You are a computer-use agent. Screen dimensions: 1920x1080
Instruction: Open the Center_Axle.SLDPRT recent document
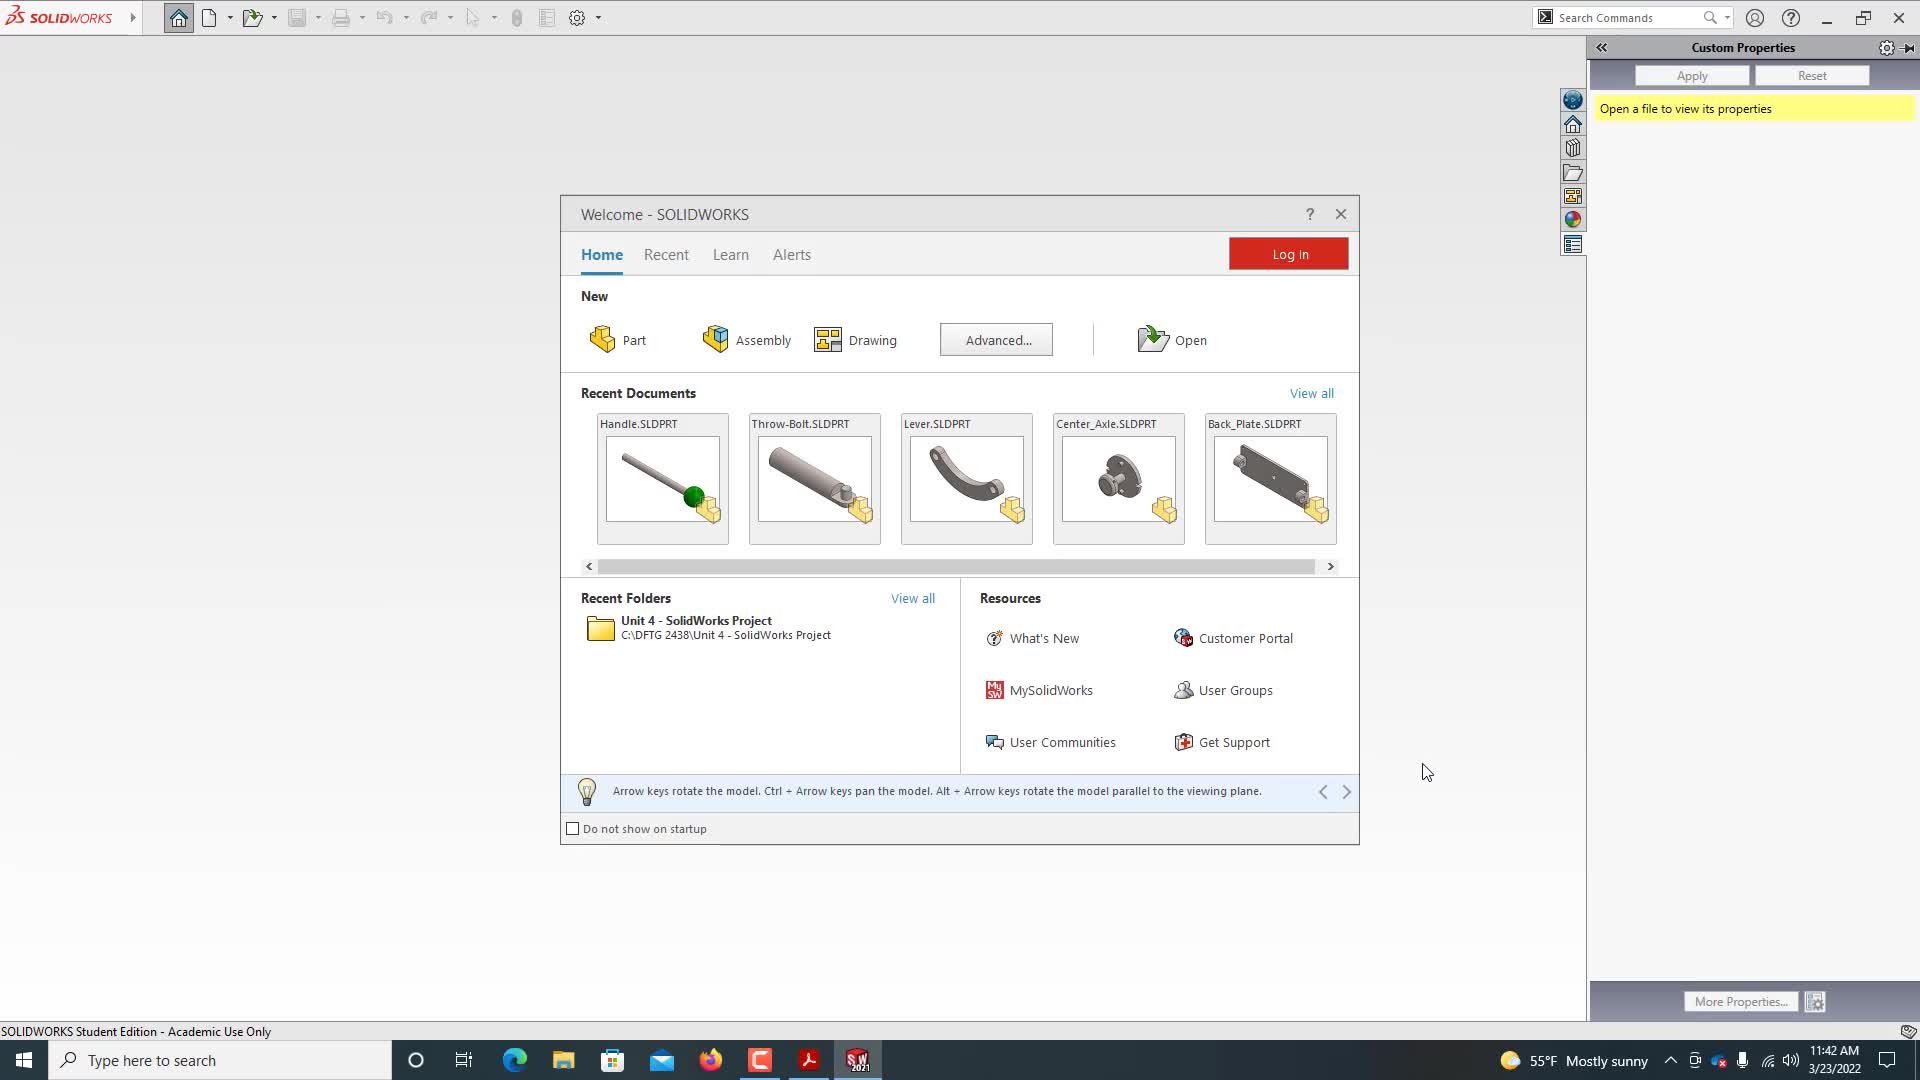pos(1119,479)
